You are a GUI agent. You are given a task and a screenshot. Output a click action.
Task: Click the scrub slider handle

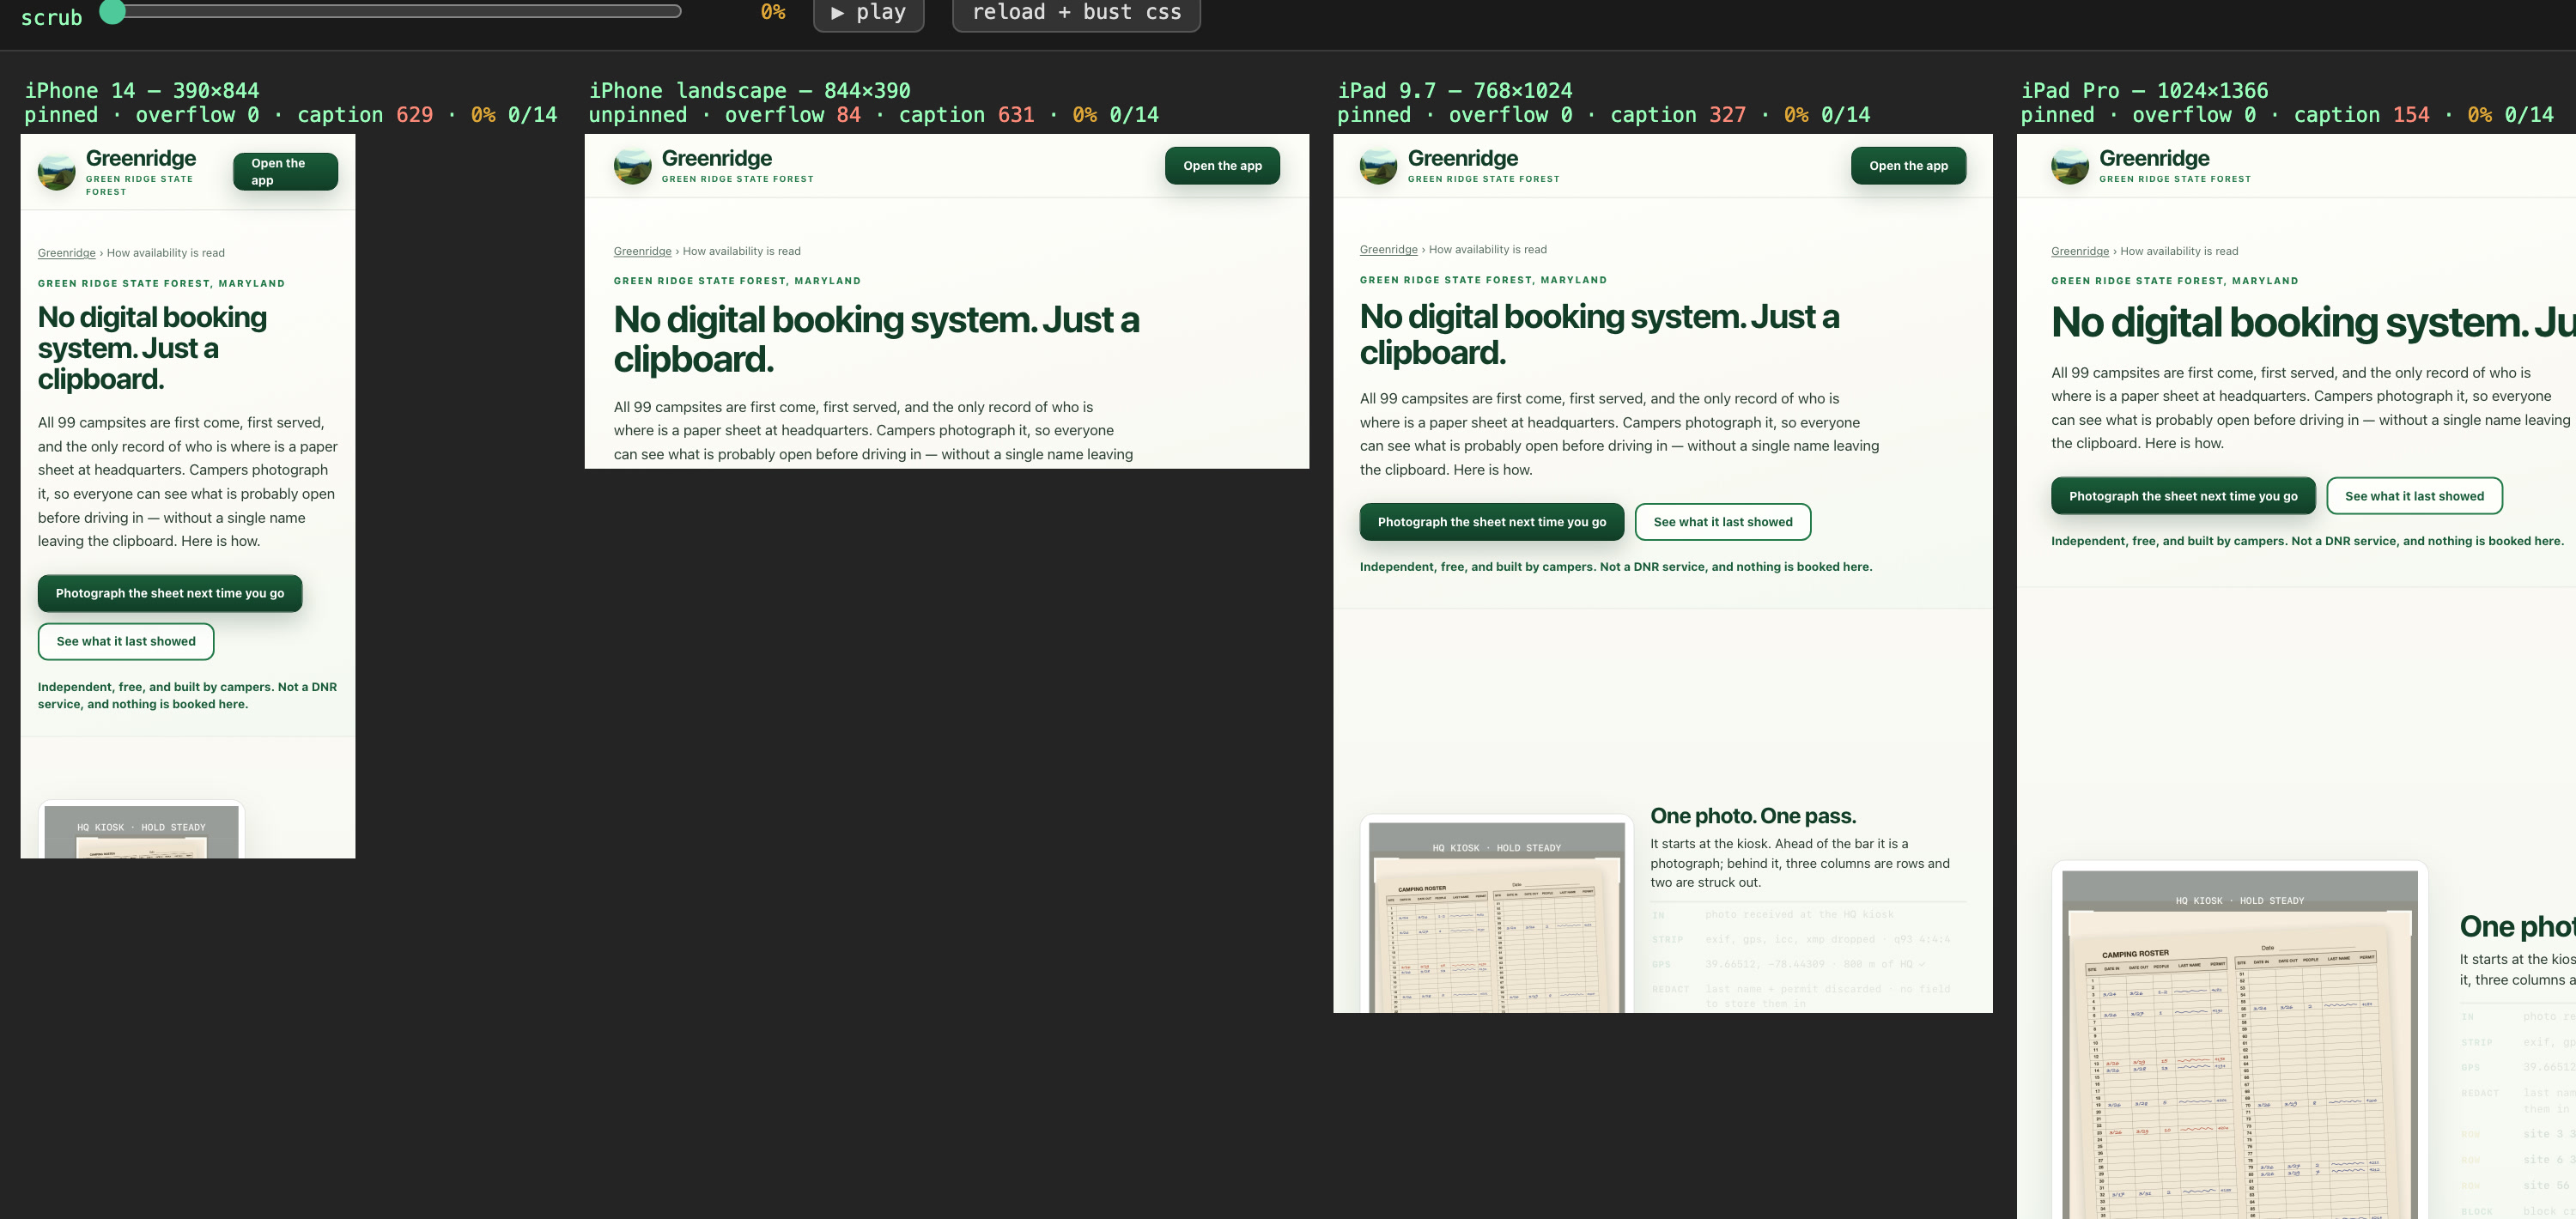click(x=113, y=12)
